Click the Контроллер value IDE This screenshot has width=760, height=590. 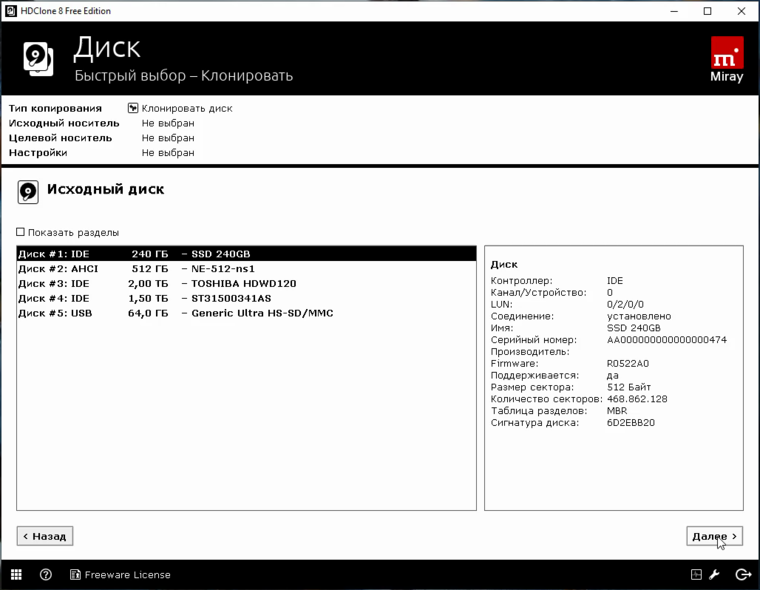(x=615, y=281)
